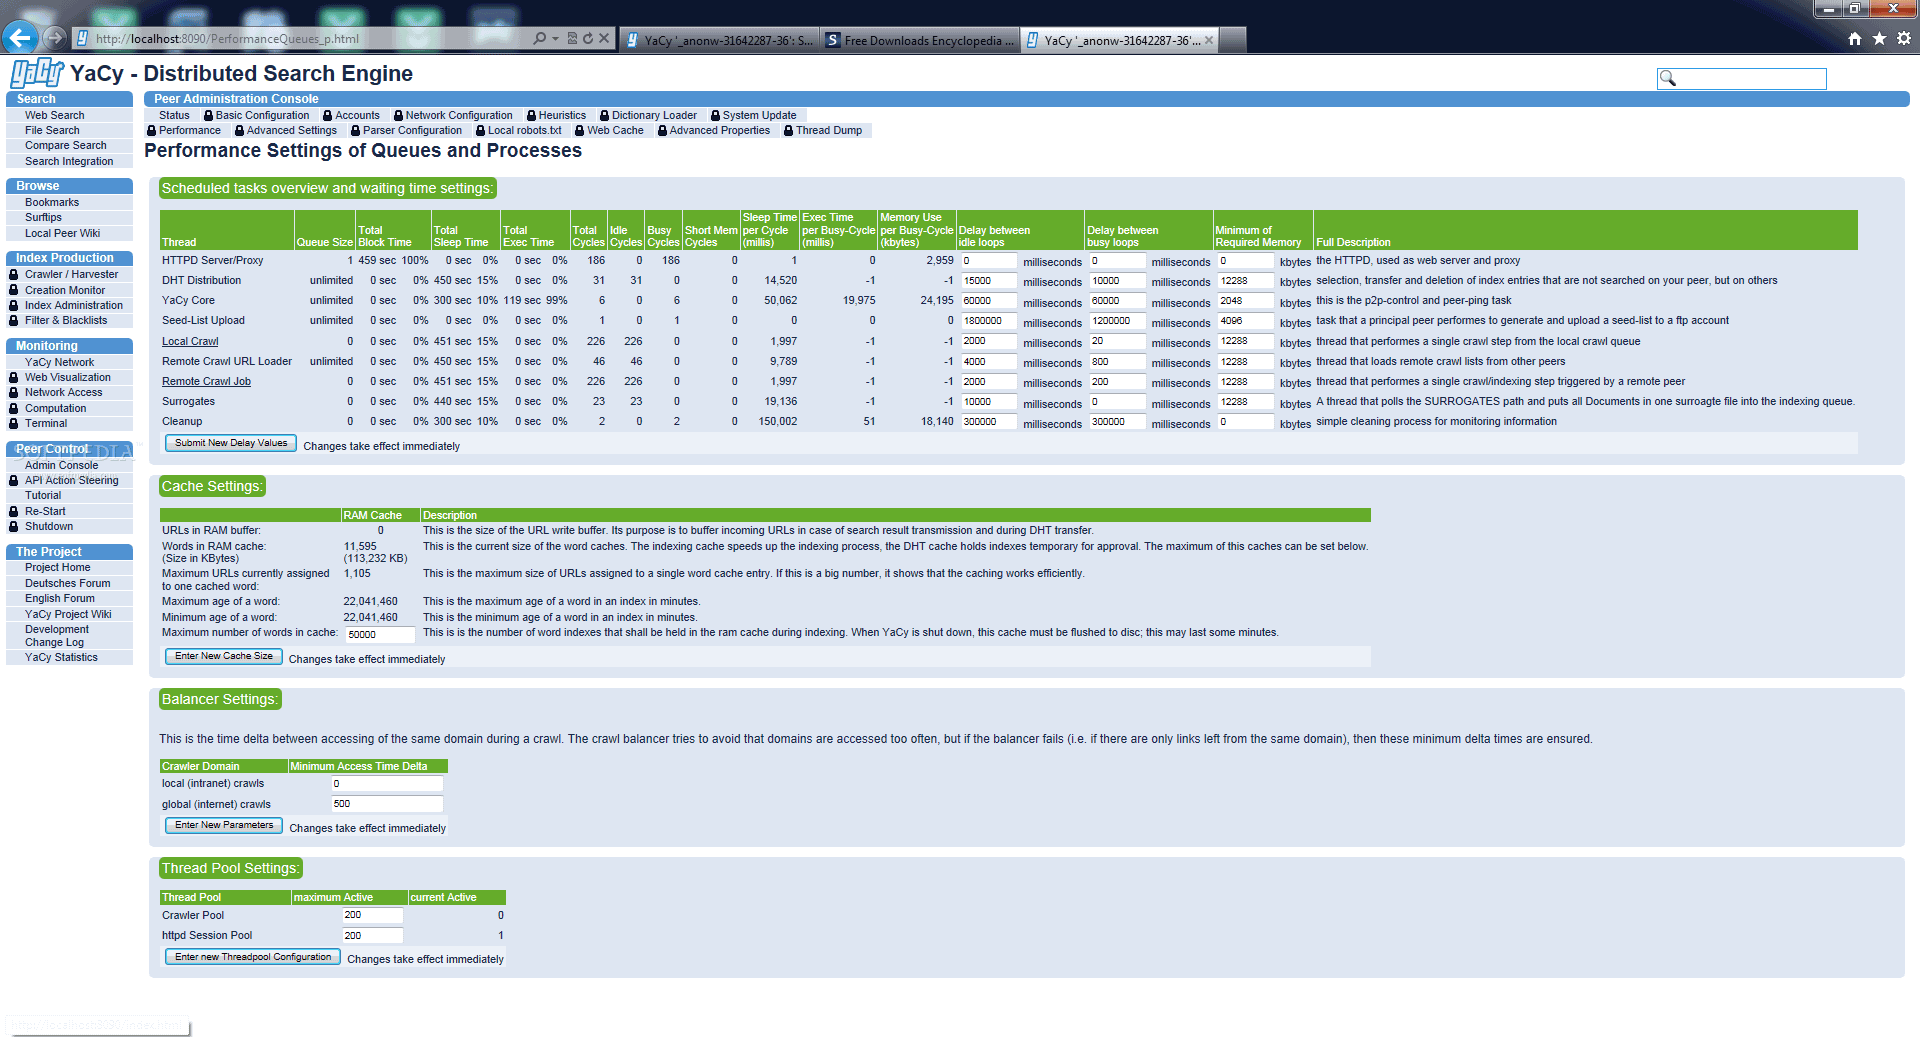Click the YaCy logo in page header
This screenshot has height=1037, width=1920.
tap(36, 74)
